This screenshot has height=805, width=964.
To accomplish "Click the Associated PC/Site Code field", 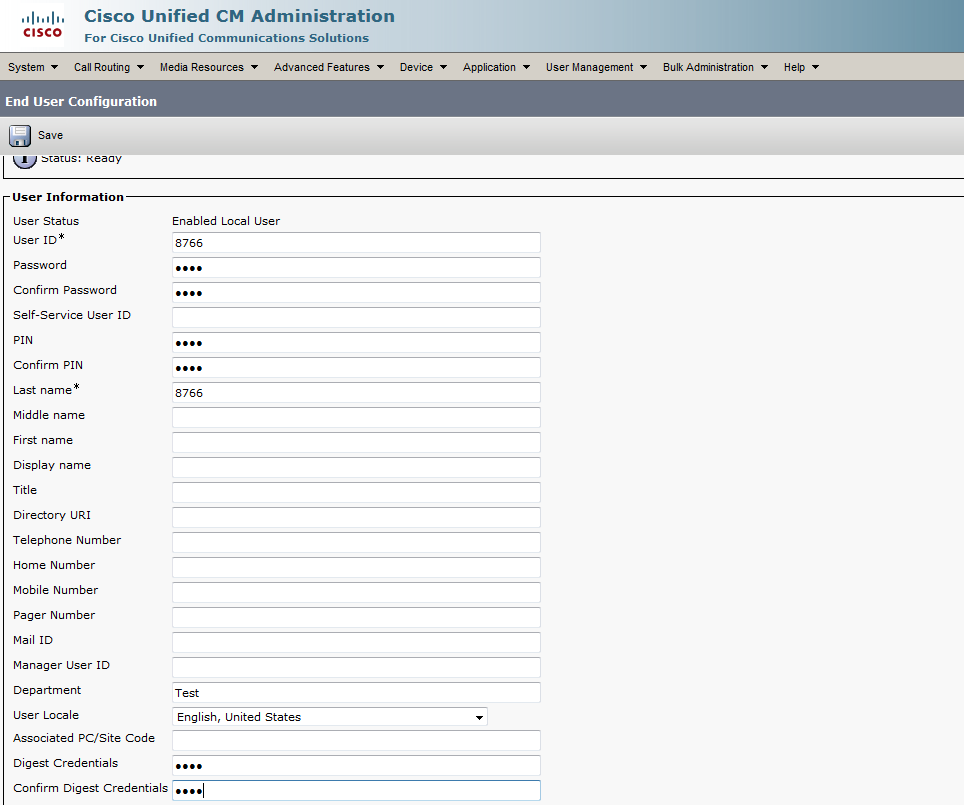I will pos(356,740).
